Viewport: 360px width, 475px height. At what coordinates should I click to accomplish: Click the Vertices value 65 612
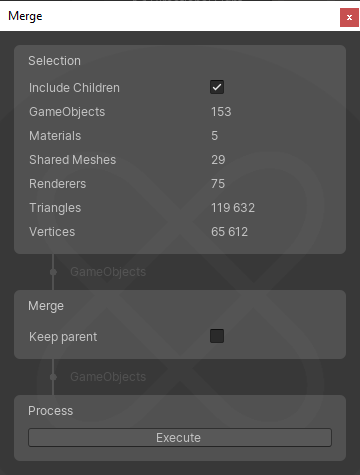click(x=230, y=232)
